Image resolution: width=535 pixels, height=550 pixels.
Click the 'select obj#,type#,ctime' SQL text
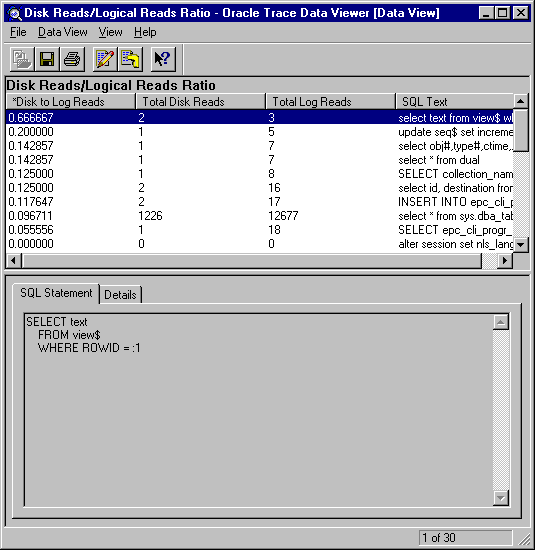455,146
